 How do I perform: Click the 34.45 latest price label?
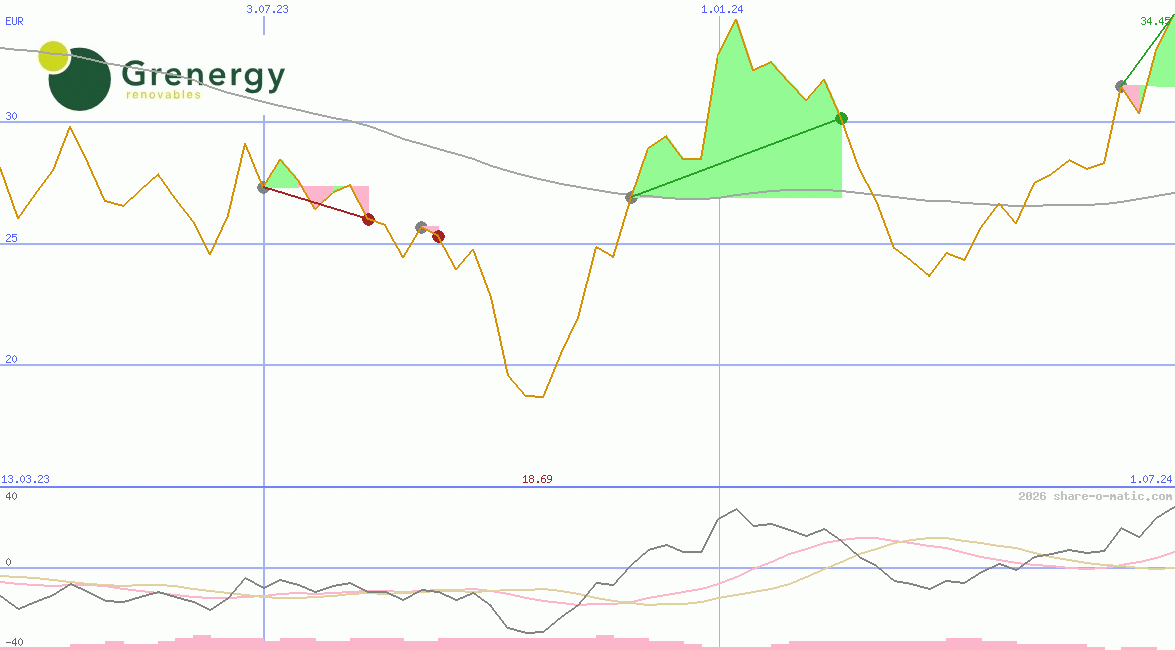click(x=1156, y=20)
